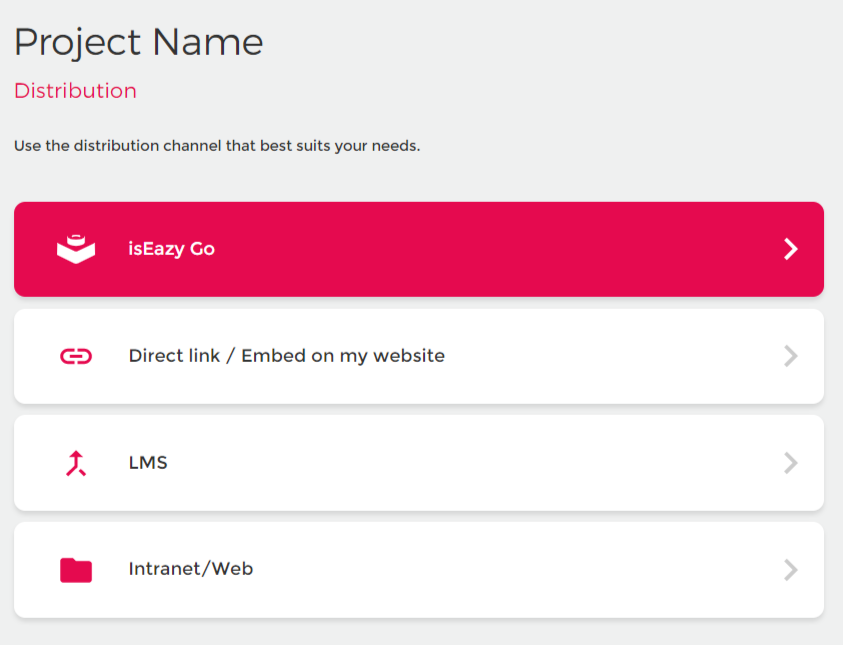The height and width of the screenshot is (645, 843).
Task: Click the red folder icon
Action: [x=76, y=570]
